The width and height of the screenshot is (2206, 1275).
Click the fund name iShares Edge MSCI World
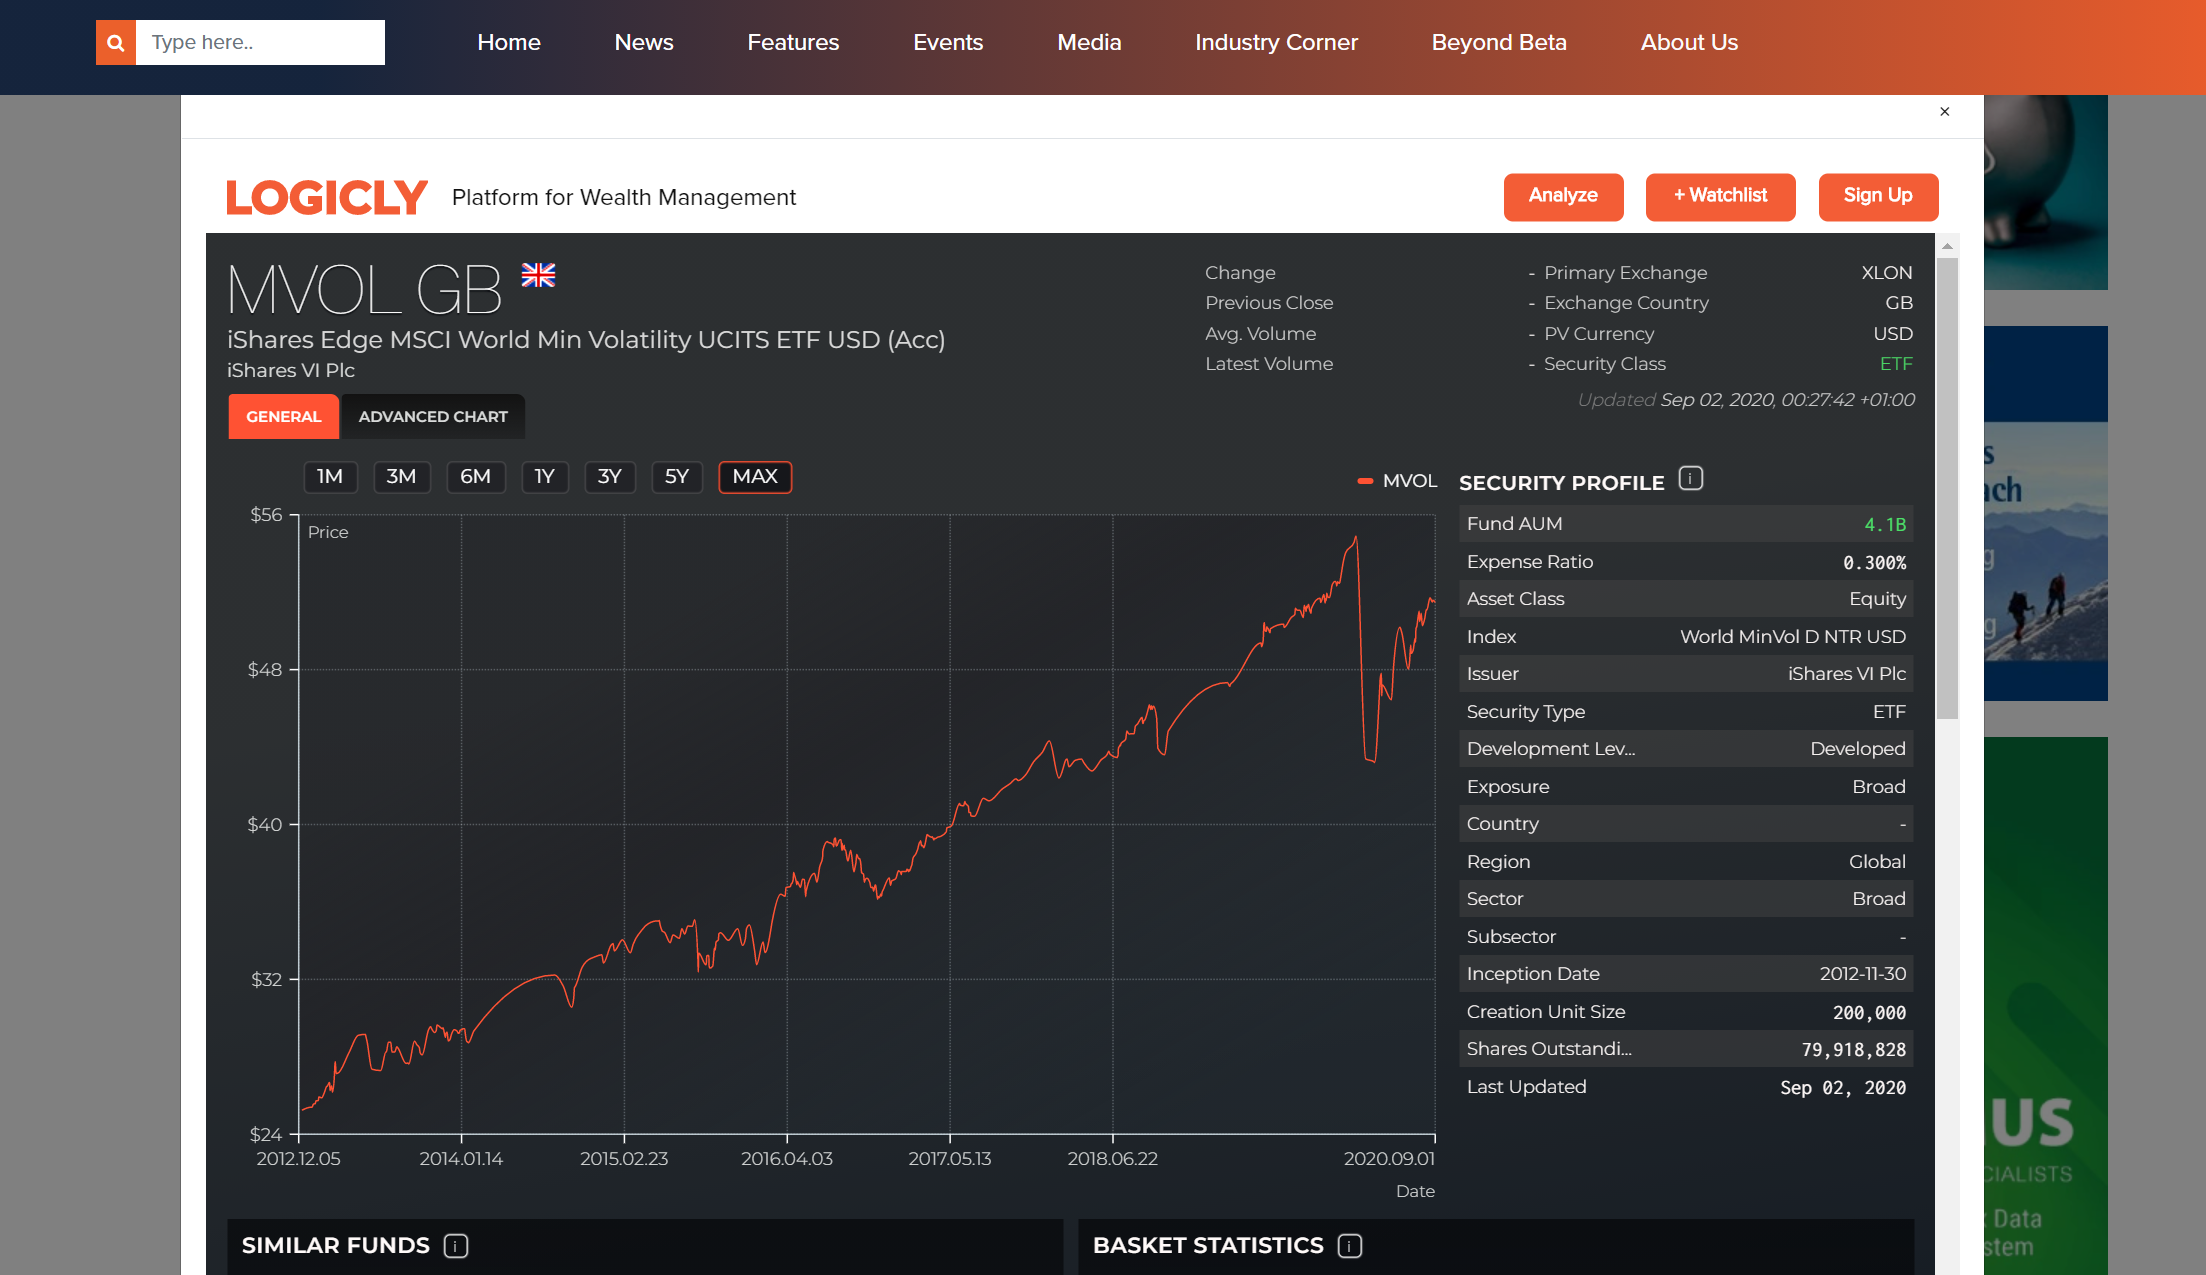click(x=586, y=340)
